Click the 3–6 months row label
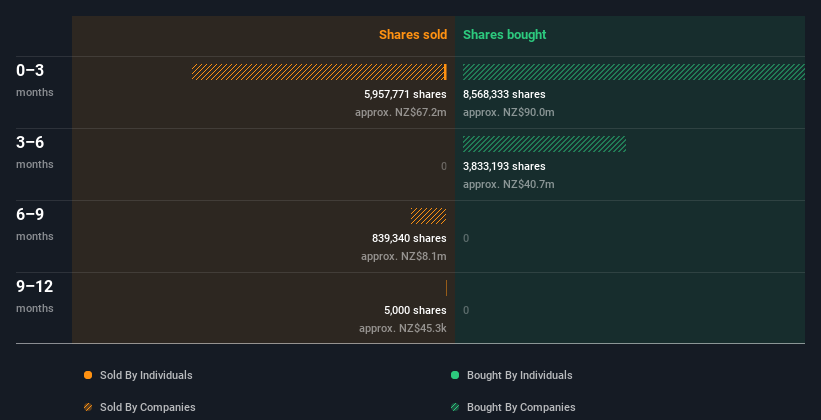Viewport: 821px width, 420px height. (35, 152)
